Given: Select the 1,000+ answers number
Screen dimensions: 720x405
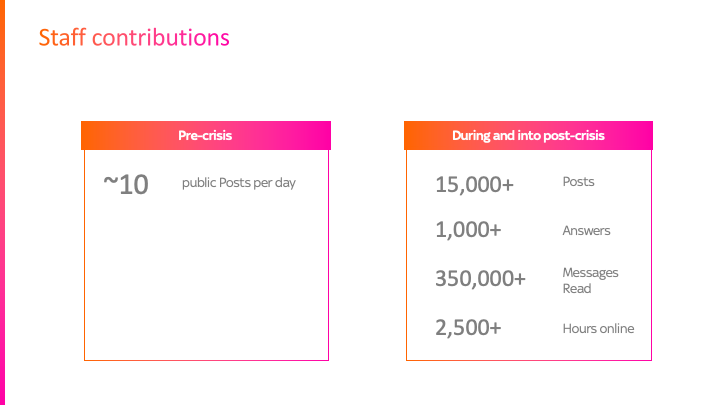Looking at the screenshot, I should coord(468,230).
